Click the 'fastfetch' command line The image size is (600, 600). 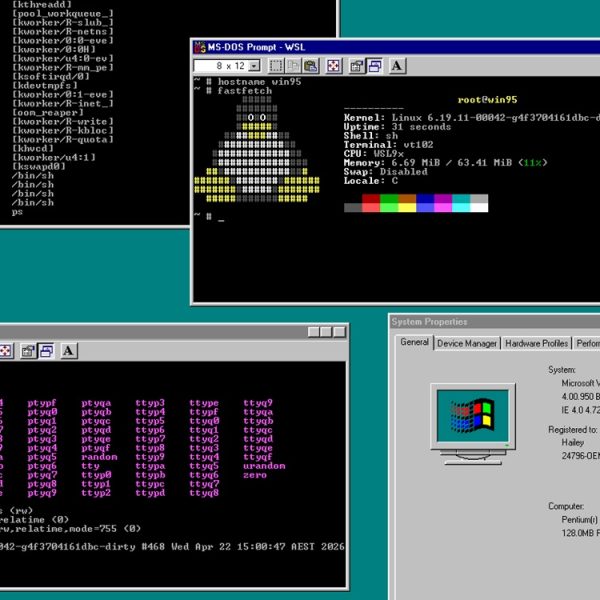coord(233,91)
